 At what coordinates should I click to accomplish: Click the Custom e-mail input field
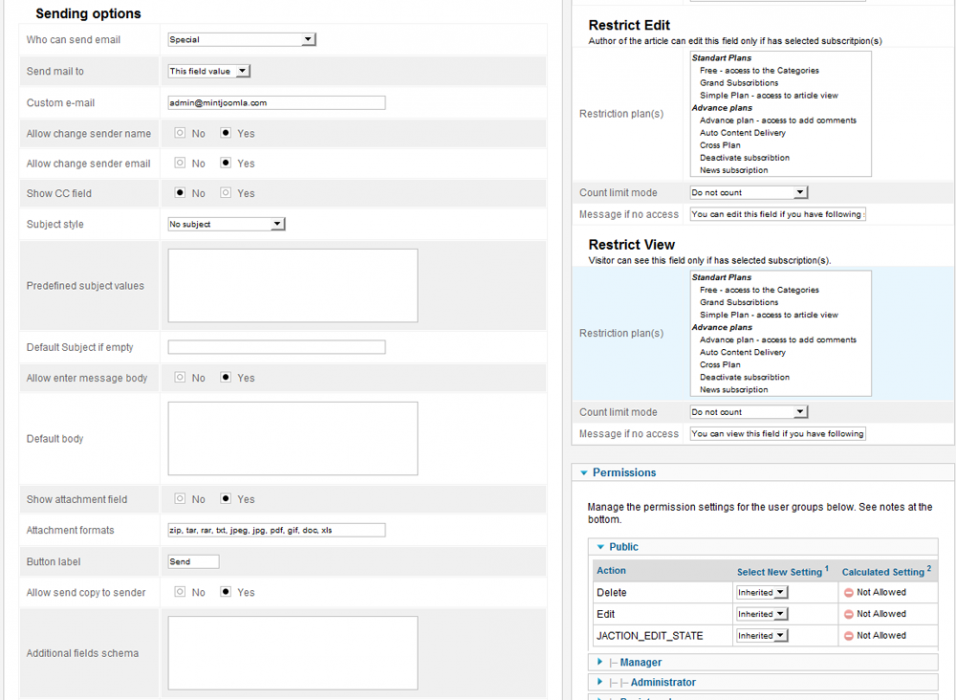coord(276,102)
